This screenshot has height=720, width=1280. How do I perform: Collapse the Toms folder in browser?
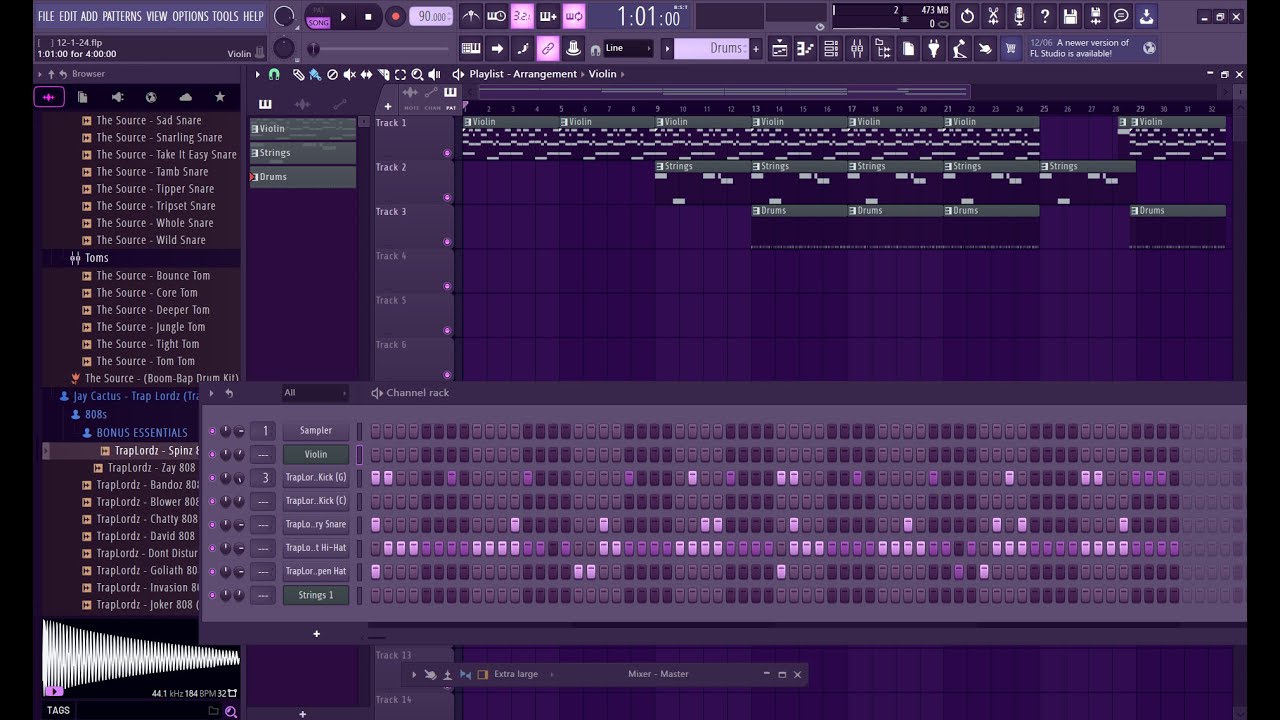96,258
